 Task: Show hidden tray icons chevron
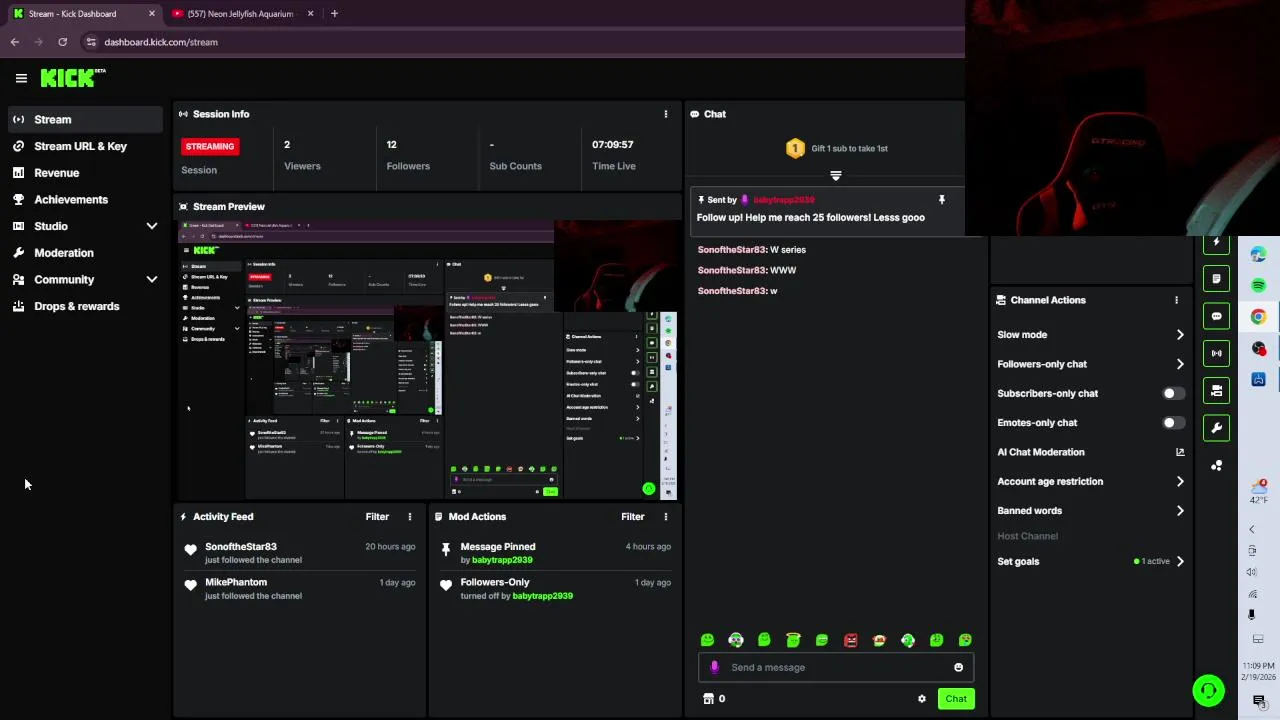pyautogui.click(x=1252, y=529)
